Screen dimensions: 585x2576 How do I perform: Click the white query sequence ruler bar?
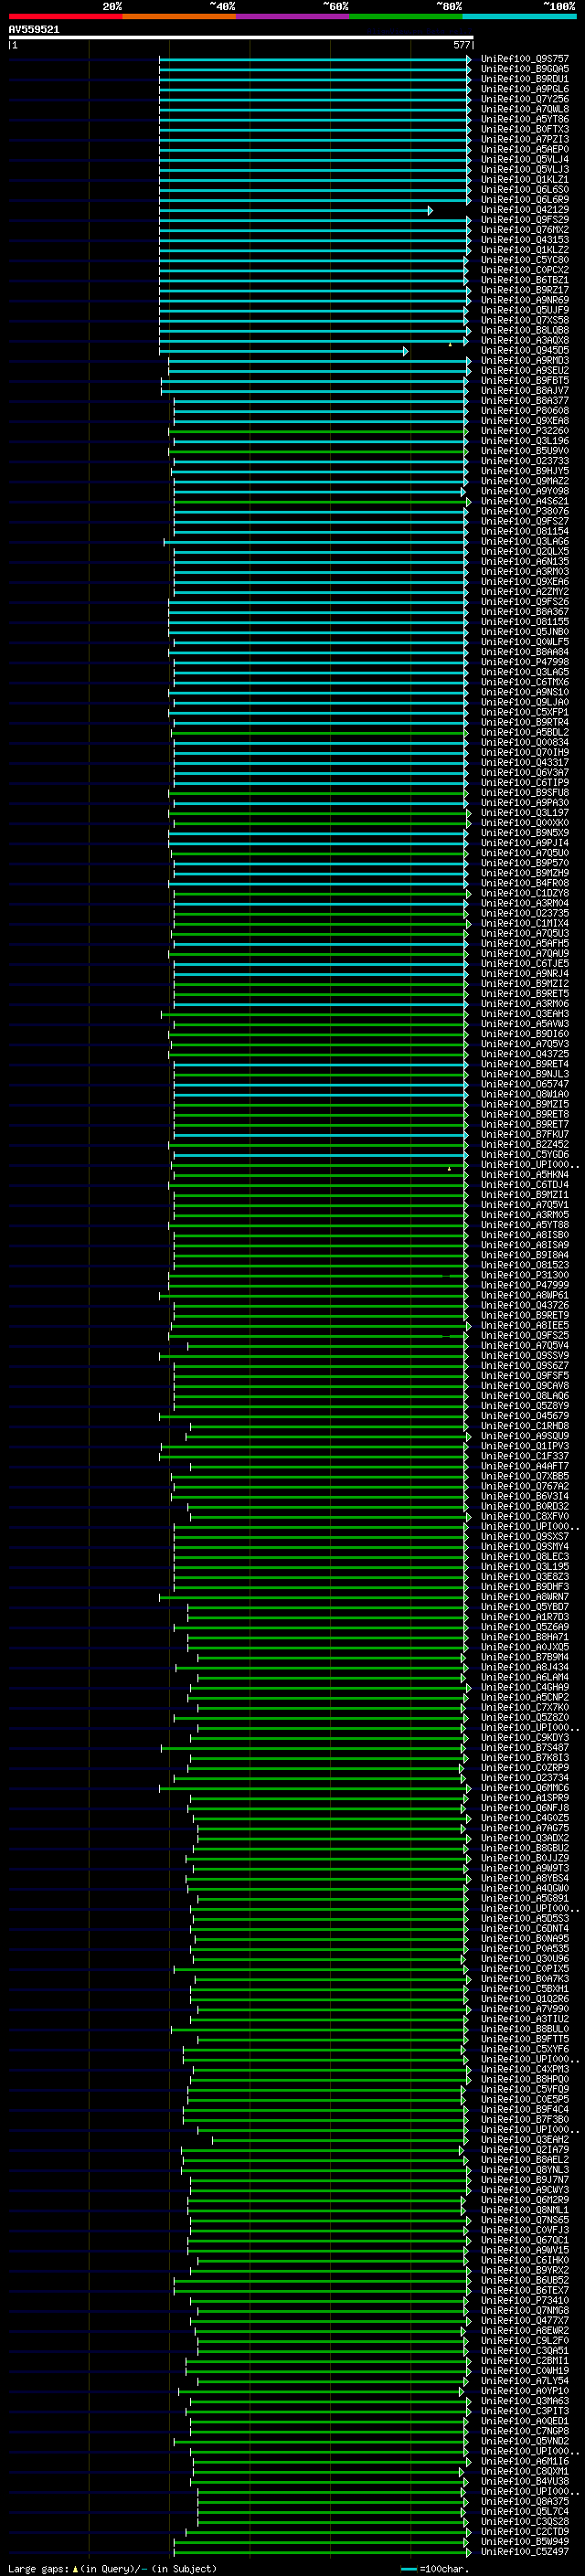click(241, 37)
